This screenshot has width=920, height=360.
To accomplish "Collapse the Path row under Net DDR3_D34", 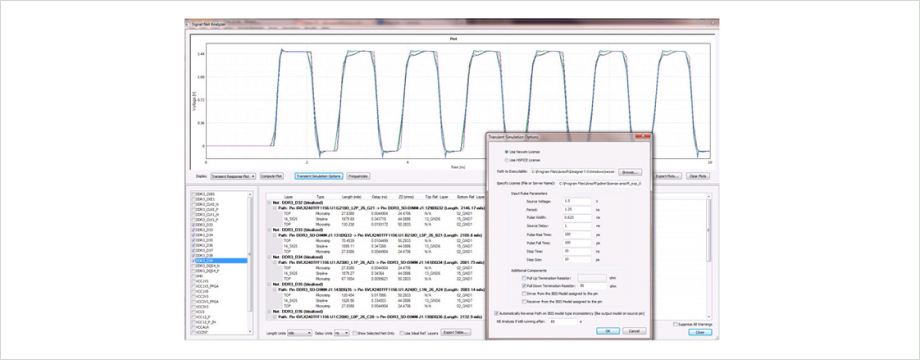I will click(x=275, y=262).
